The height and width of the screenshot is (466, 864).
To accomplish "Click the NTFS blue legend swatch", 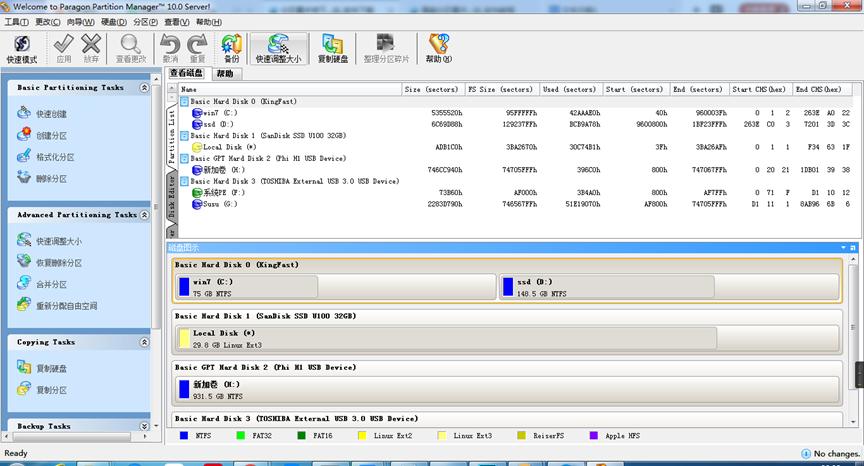I will (183, 435).
